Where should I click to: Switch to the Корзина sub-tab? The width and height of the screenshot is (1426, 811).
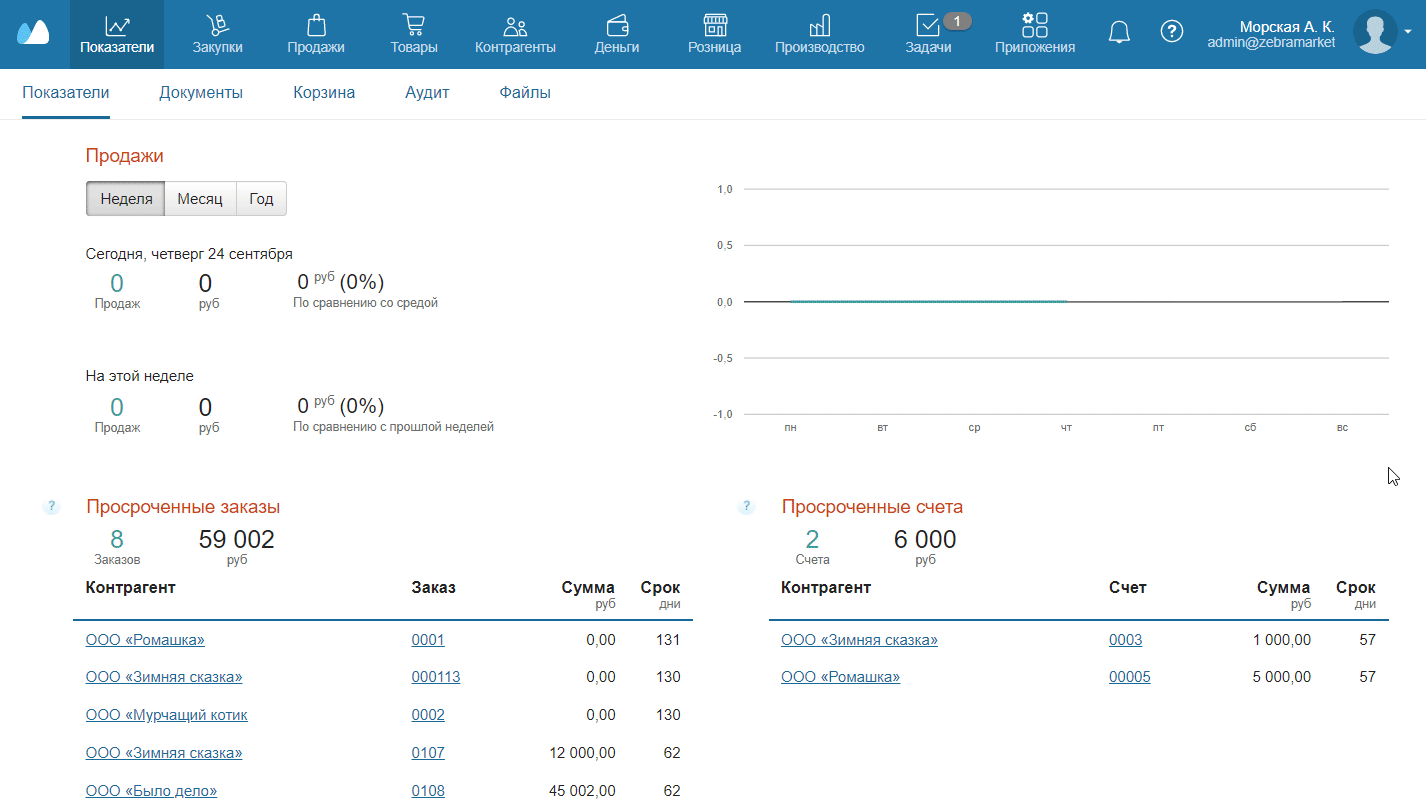click(x=324, y=93)
